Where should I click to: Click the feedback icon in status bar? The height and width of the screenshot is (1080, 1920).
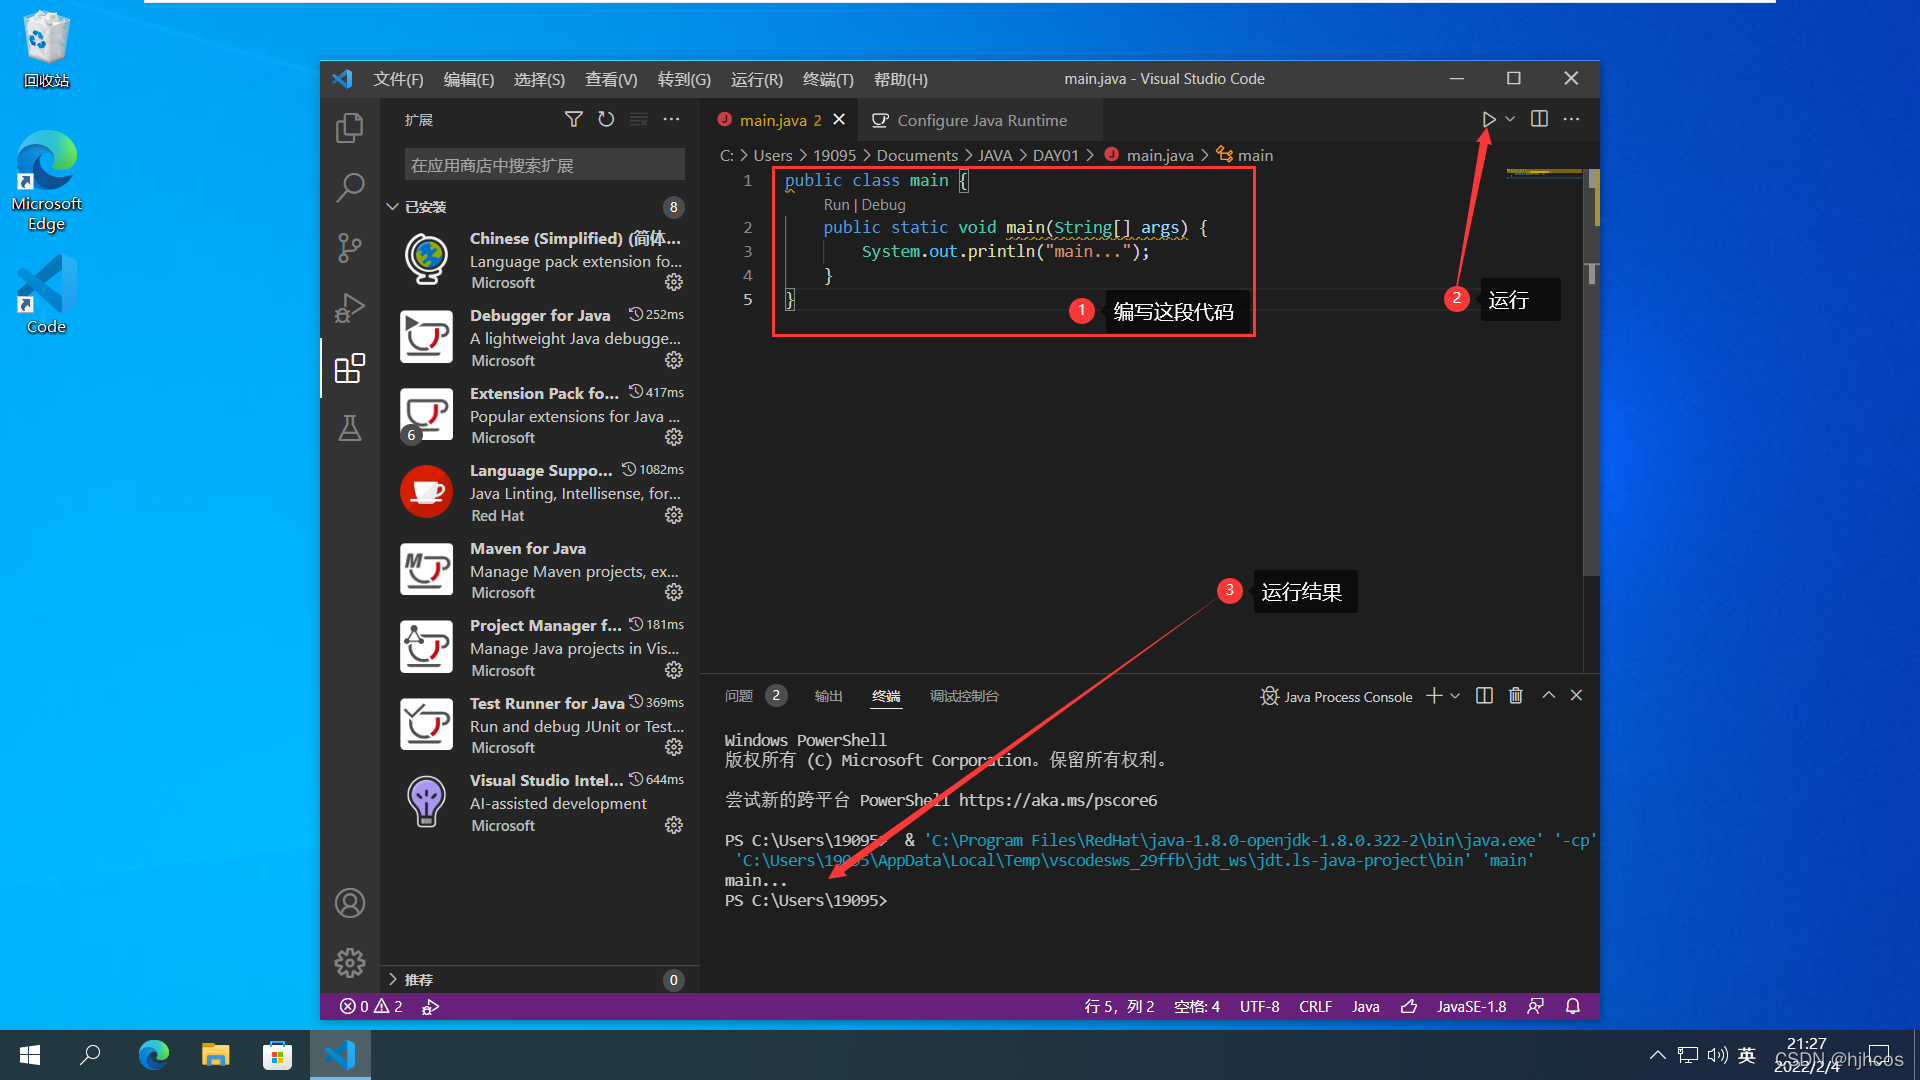tap(1535, 1006)
